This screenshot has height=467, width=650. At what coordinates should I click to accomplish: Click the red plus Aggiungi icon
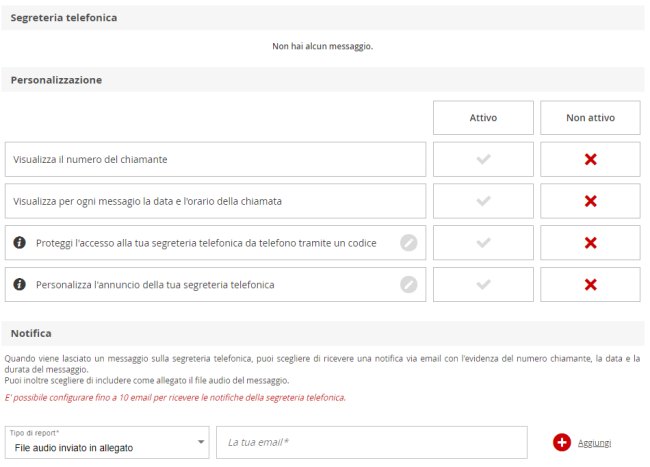pyautogui.click(x=562, y=443)
